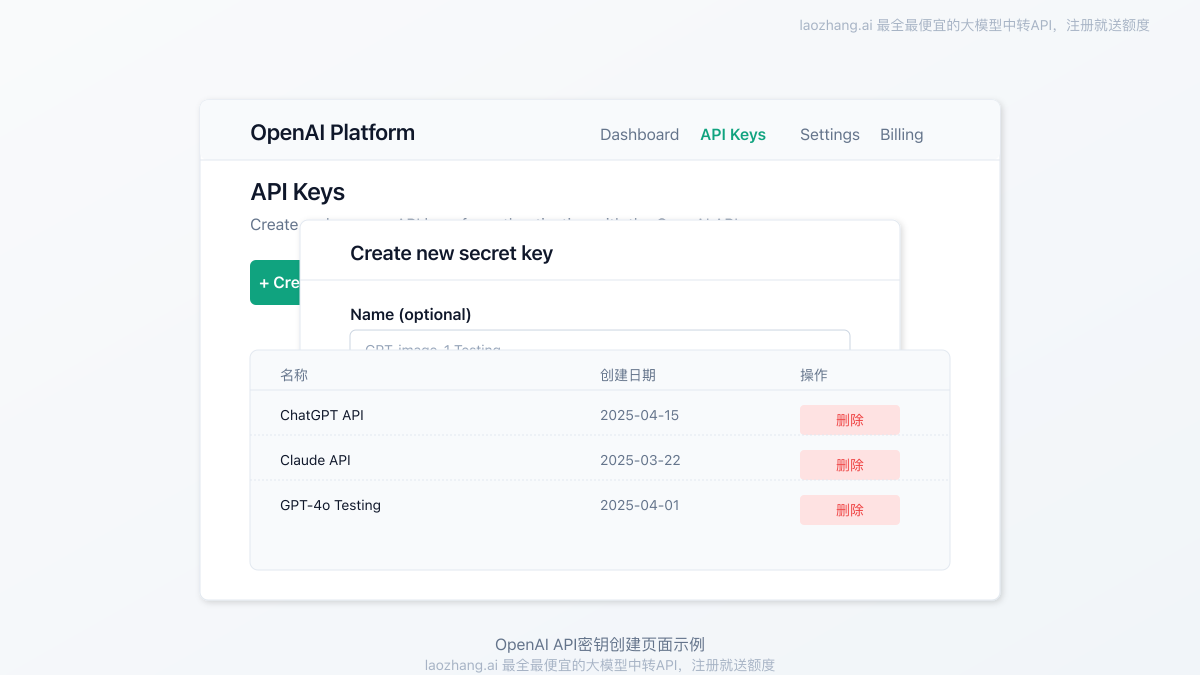This screenshot has height=675, width=1200.
Task: Click the 名称 column header
Action: (294, 375)
